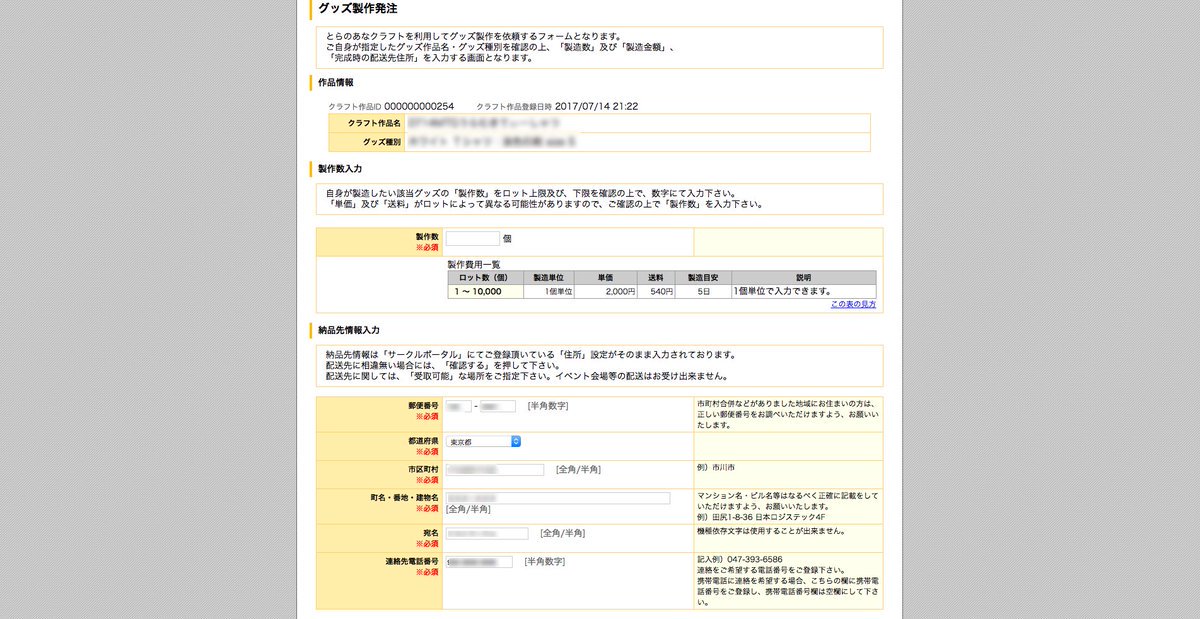Click the 製造目安 column header
1200x619 pixels.
tap(704, 277)
